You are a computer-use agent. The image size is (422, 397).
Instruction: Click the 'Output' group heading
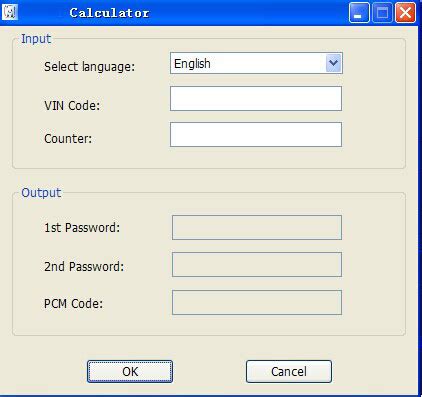(41, 193)
